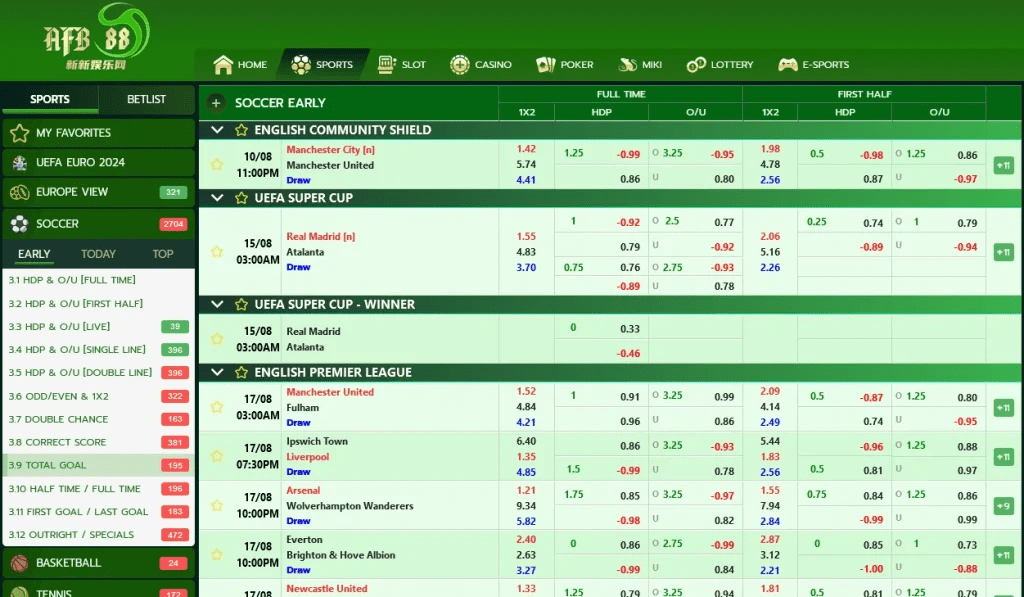1024x597 pixels.
Task: Open the Poker cards icon
Action: tap(545, 65)
